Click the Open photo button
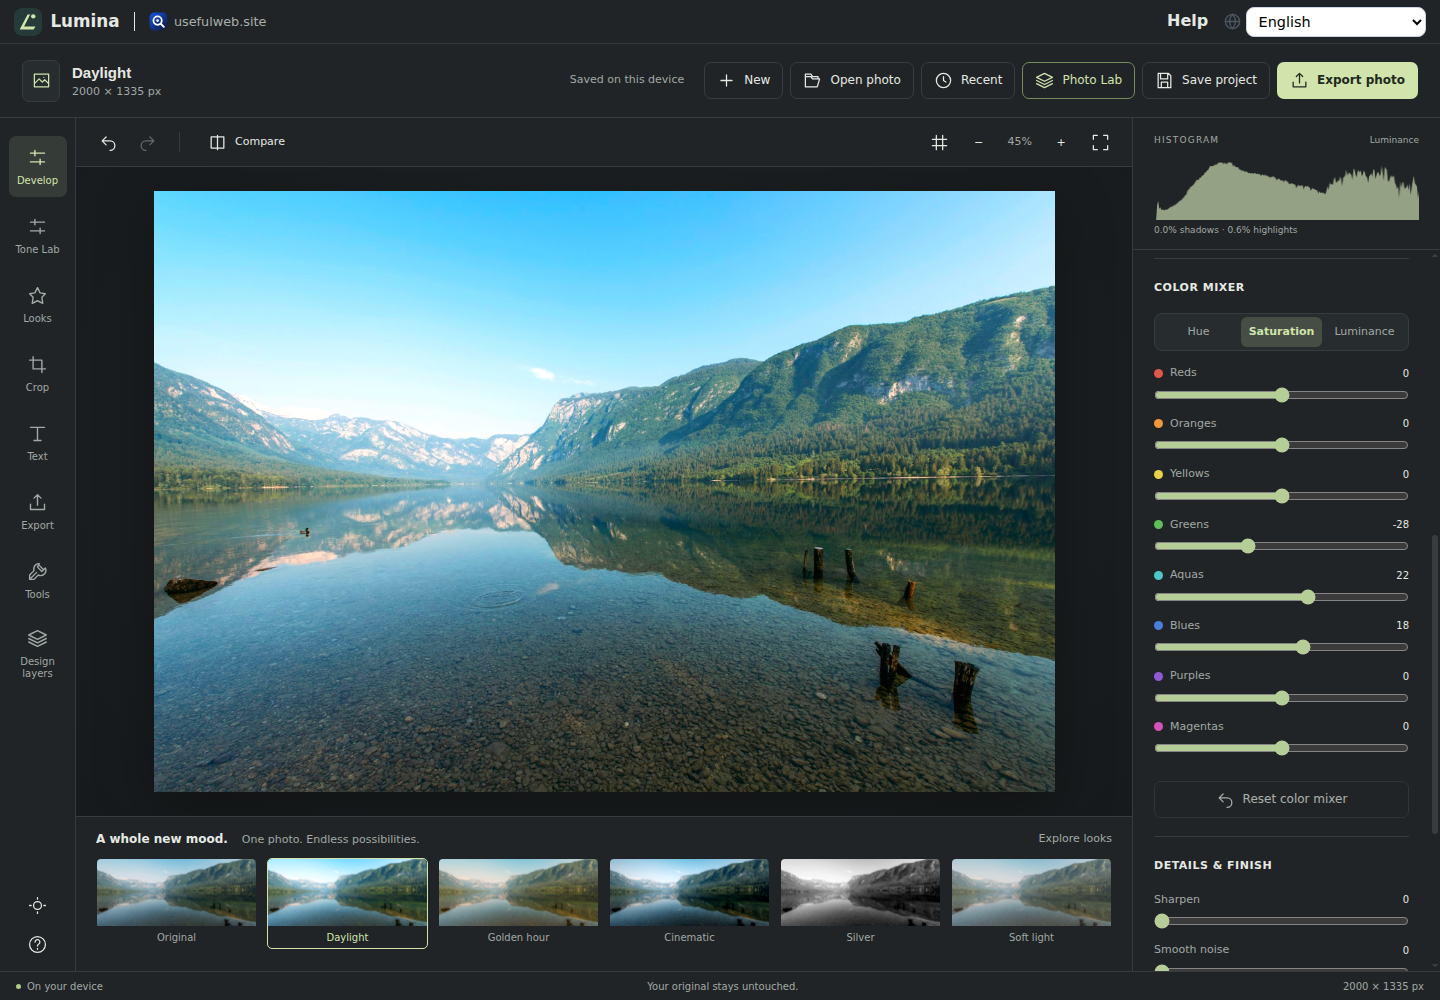This screenshot has height=1000, width=1440. (852, 80)
